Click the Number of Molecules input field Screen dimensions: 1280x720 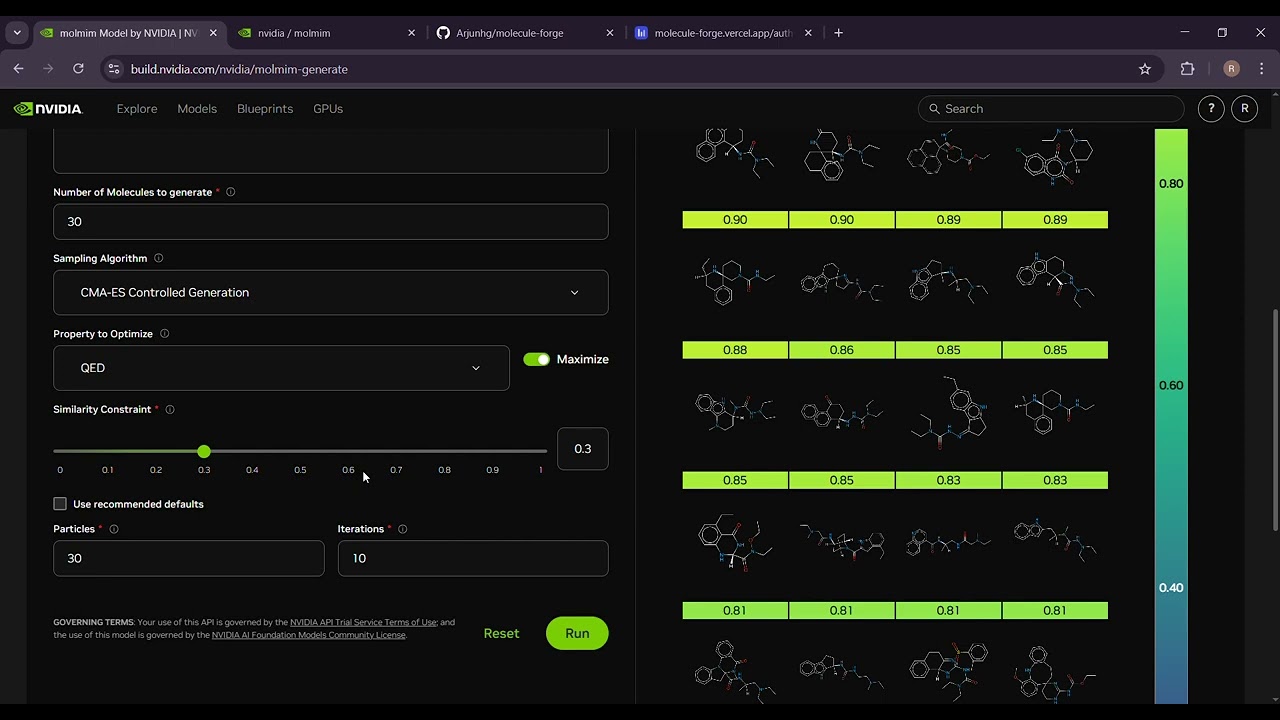point(331,222)
